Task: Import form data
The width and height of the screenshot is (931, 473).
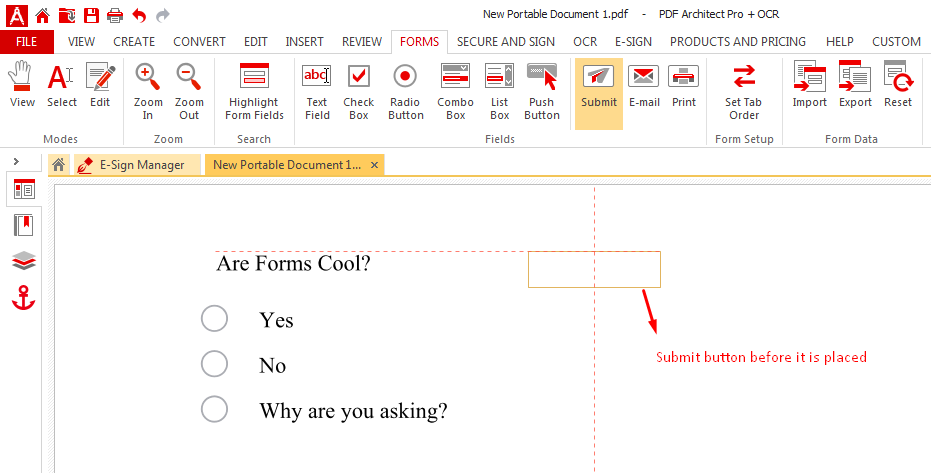Action: coord(809,85)
